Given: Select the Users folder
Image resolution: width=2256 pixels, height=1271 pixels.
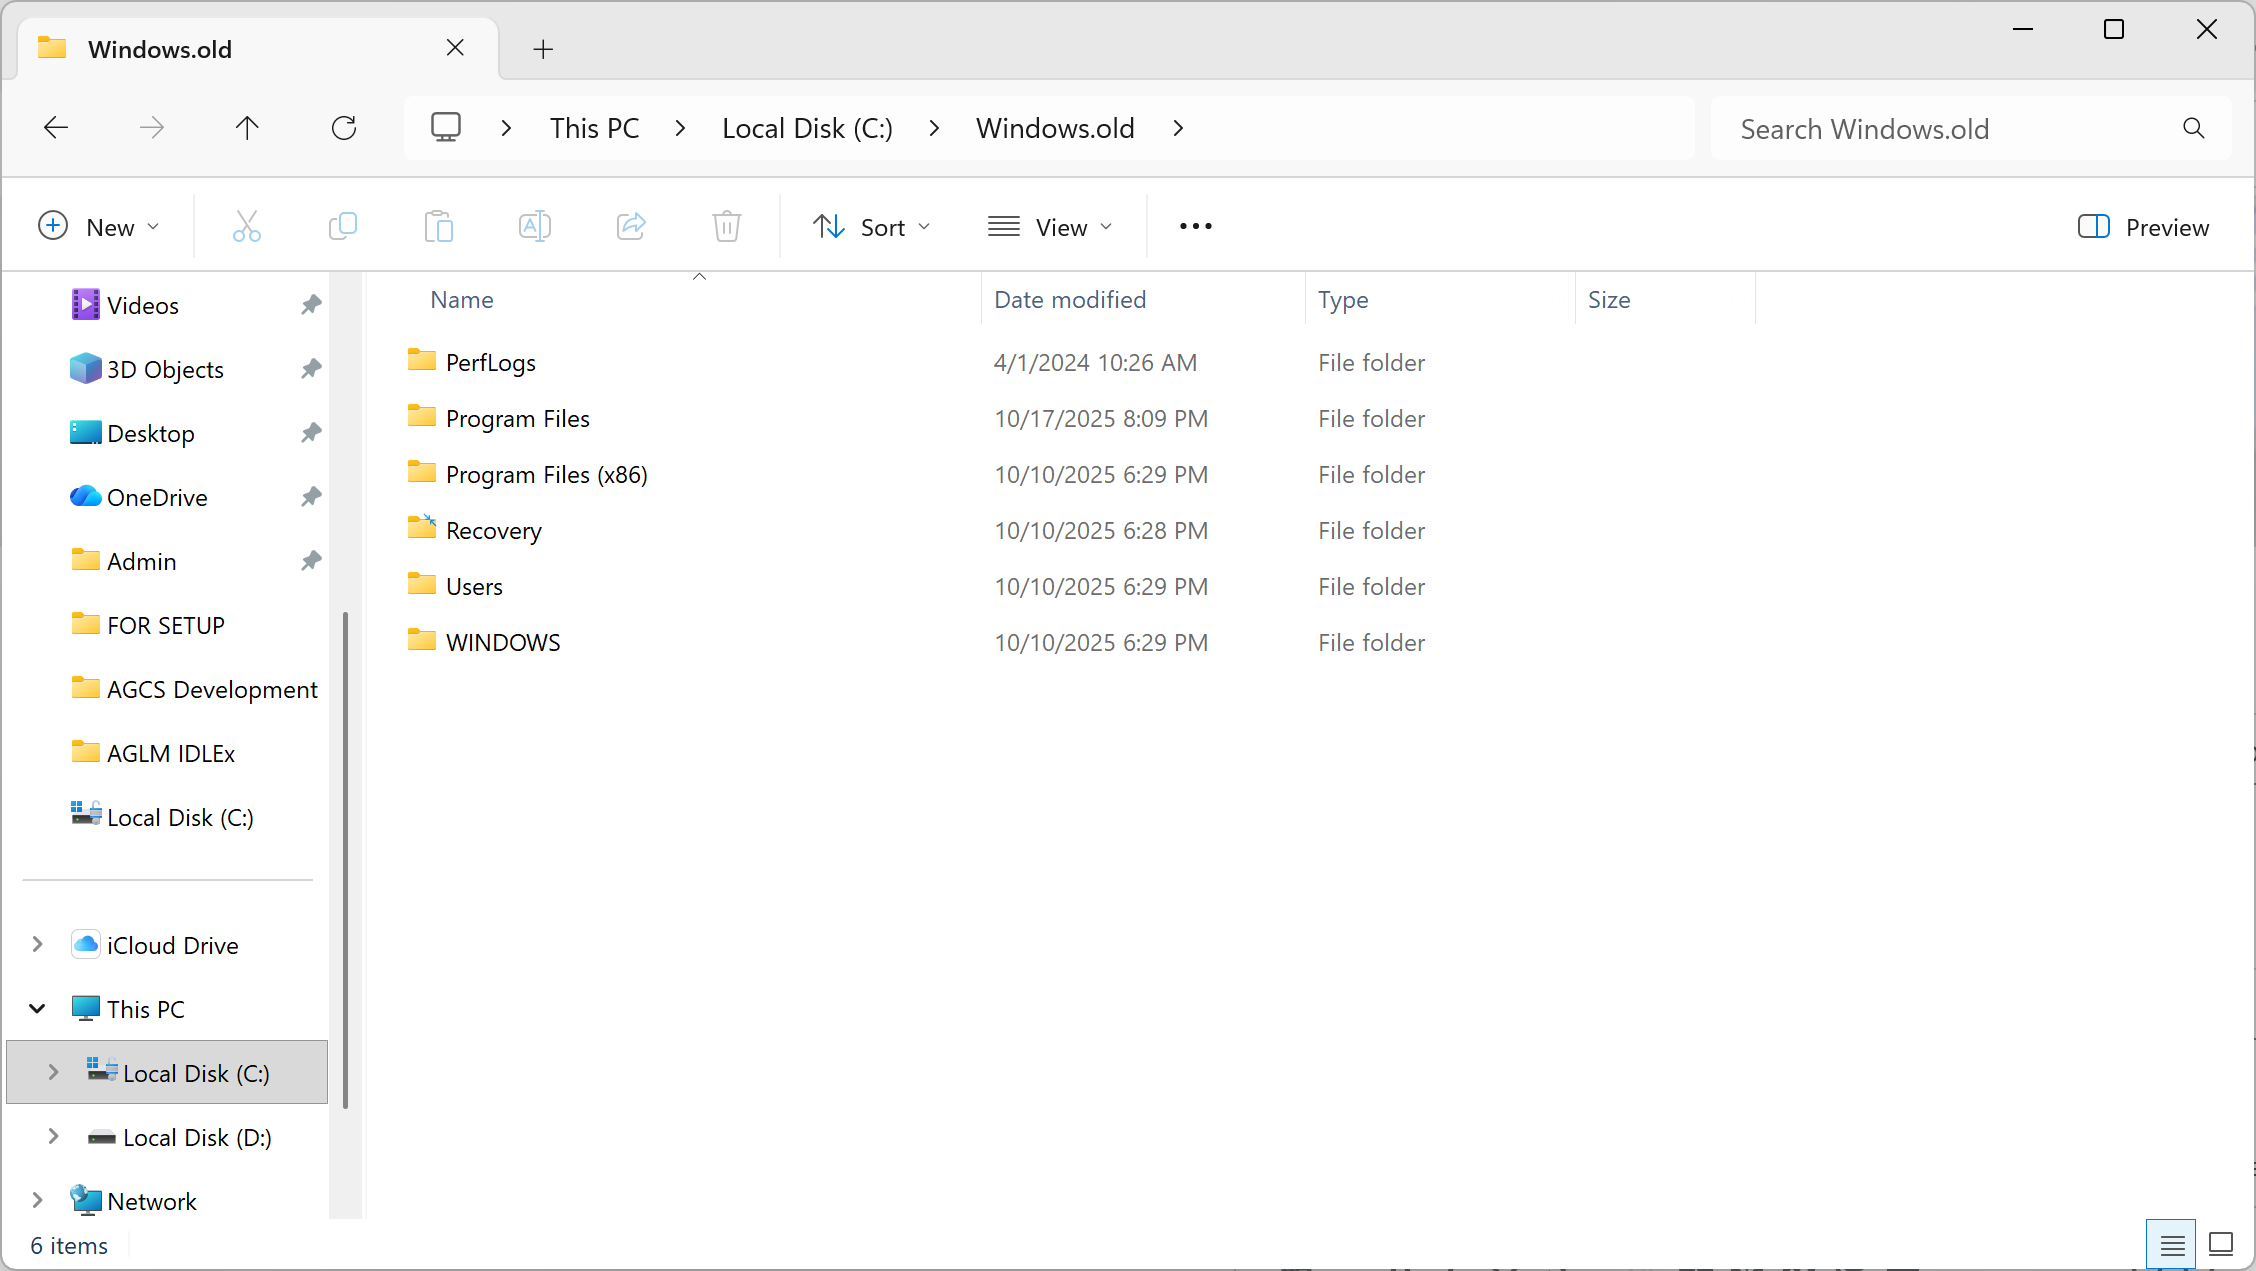Looking at the screenshot, I should (474, 586).
